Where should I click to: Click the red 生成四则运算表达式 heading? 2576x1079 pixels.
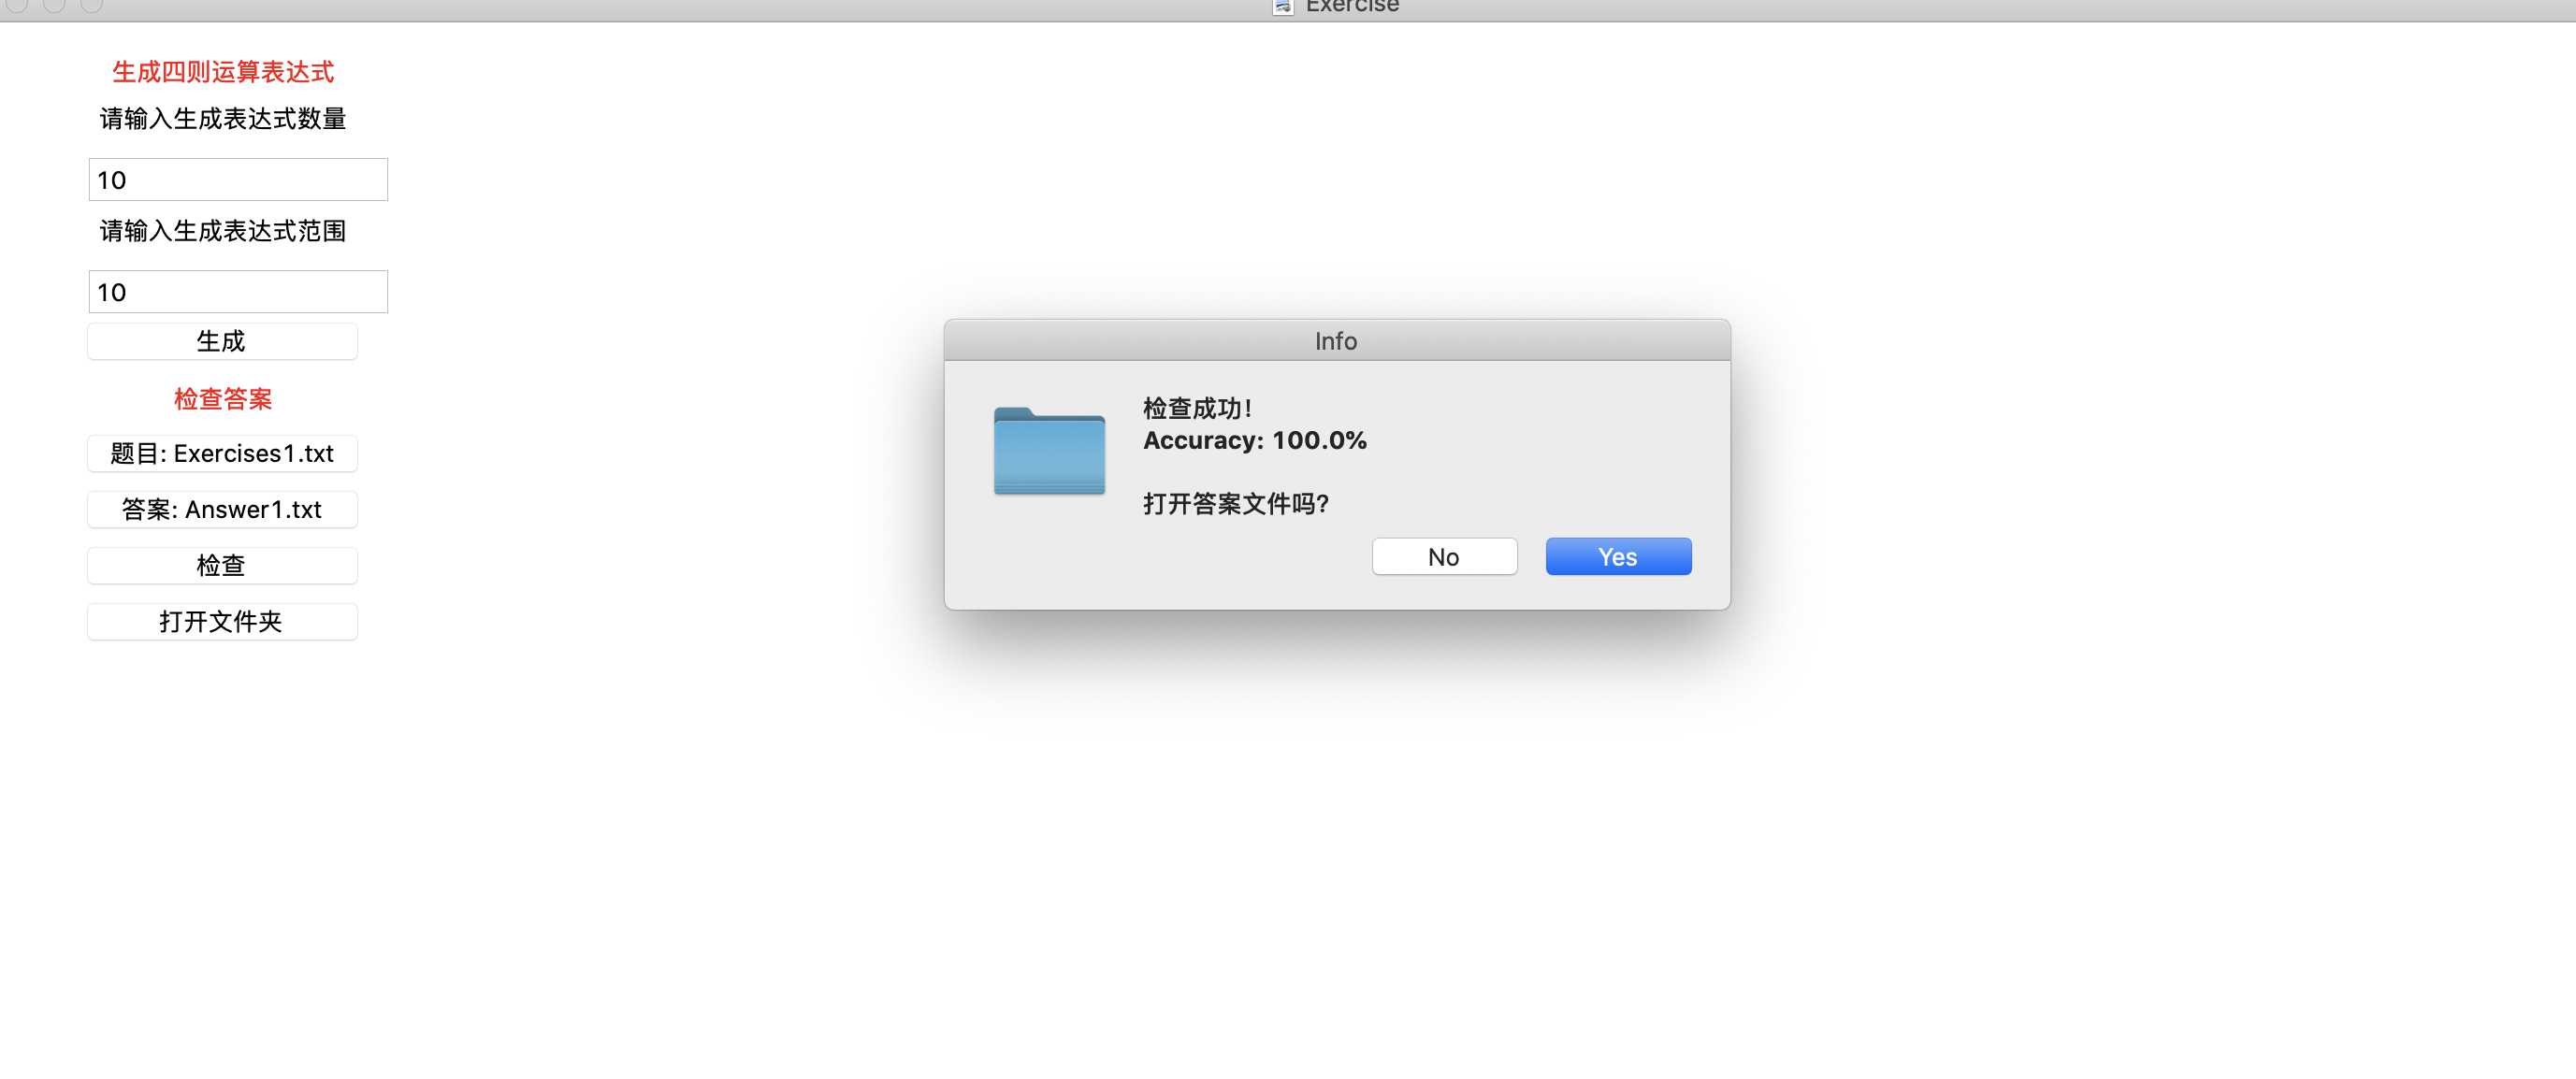coord(223,72)
